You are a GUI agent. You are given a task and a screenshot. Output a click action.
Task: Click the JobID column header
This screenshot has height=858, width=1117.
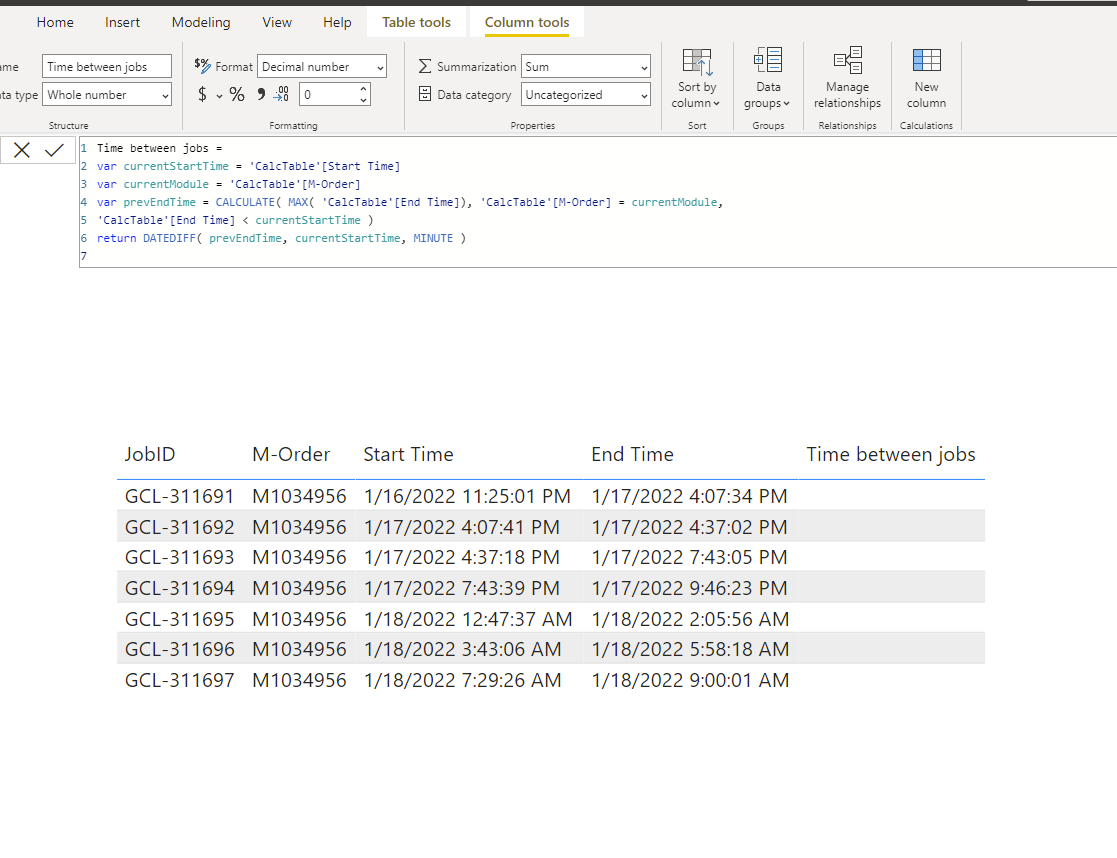pyautogui.click(x=150, y=454)
